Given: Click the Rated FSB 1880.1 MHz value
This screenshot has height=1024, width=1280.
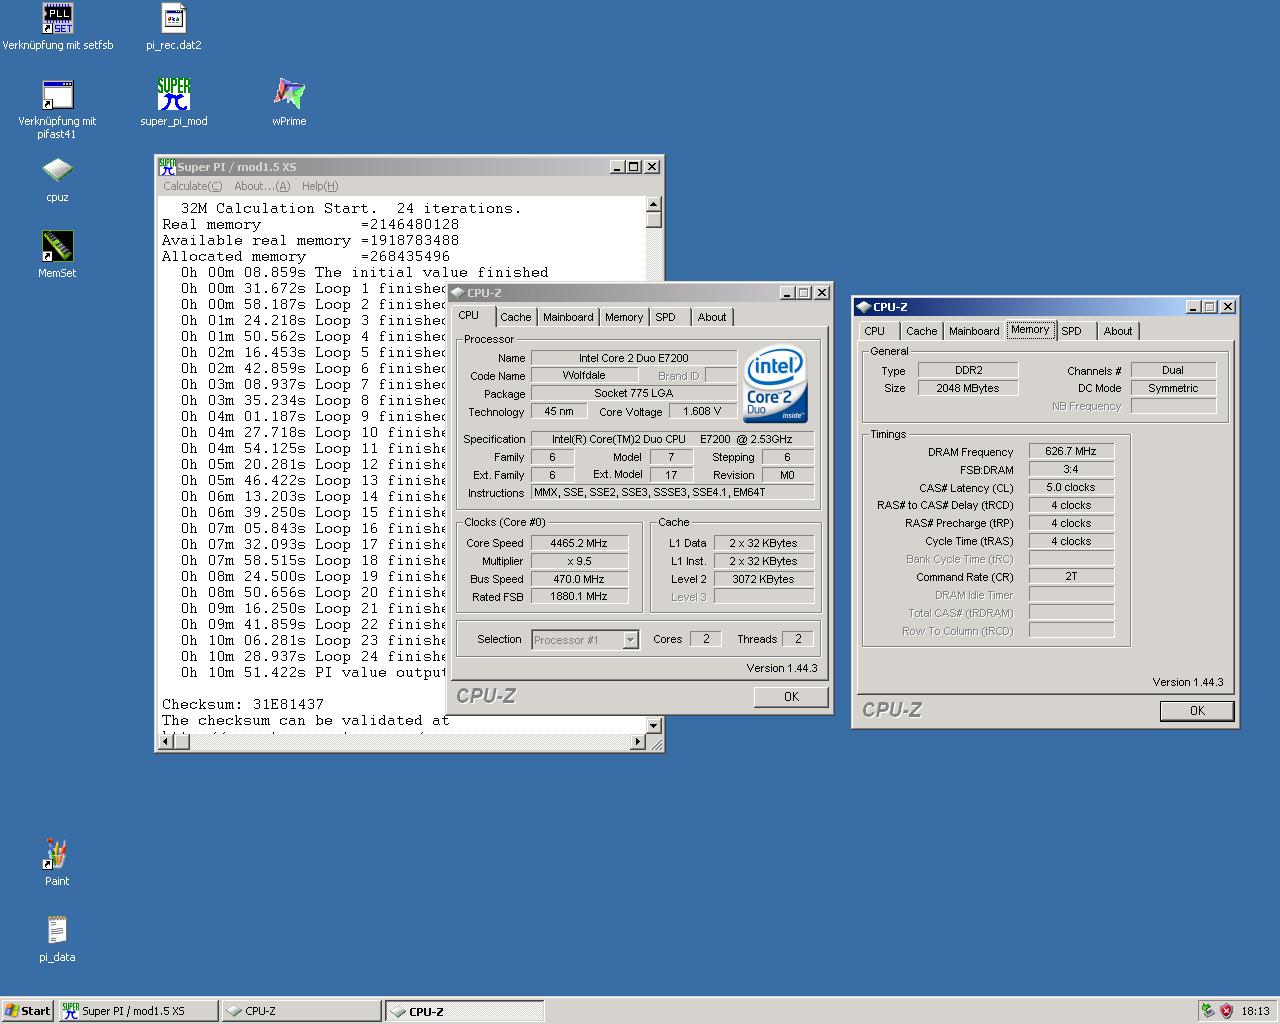Looking at the screenshot, I should coord(579,597).
